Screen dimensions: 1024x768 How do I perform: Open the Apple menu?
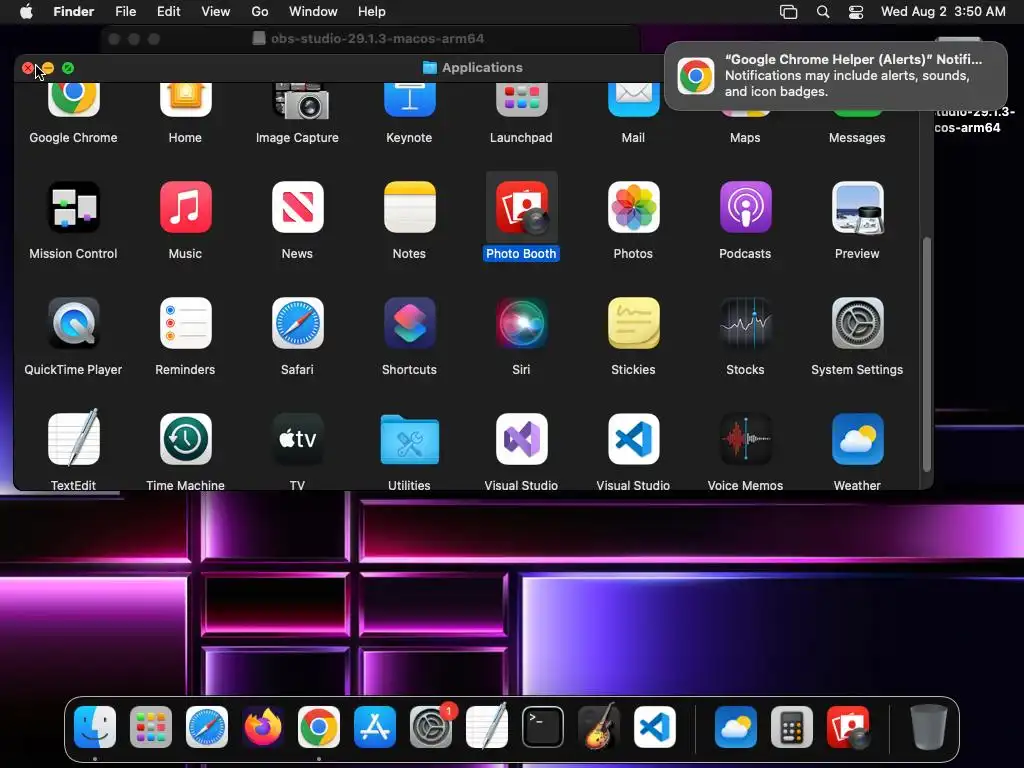point(26,12)
